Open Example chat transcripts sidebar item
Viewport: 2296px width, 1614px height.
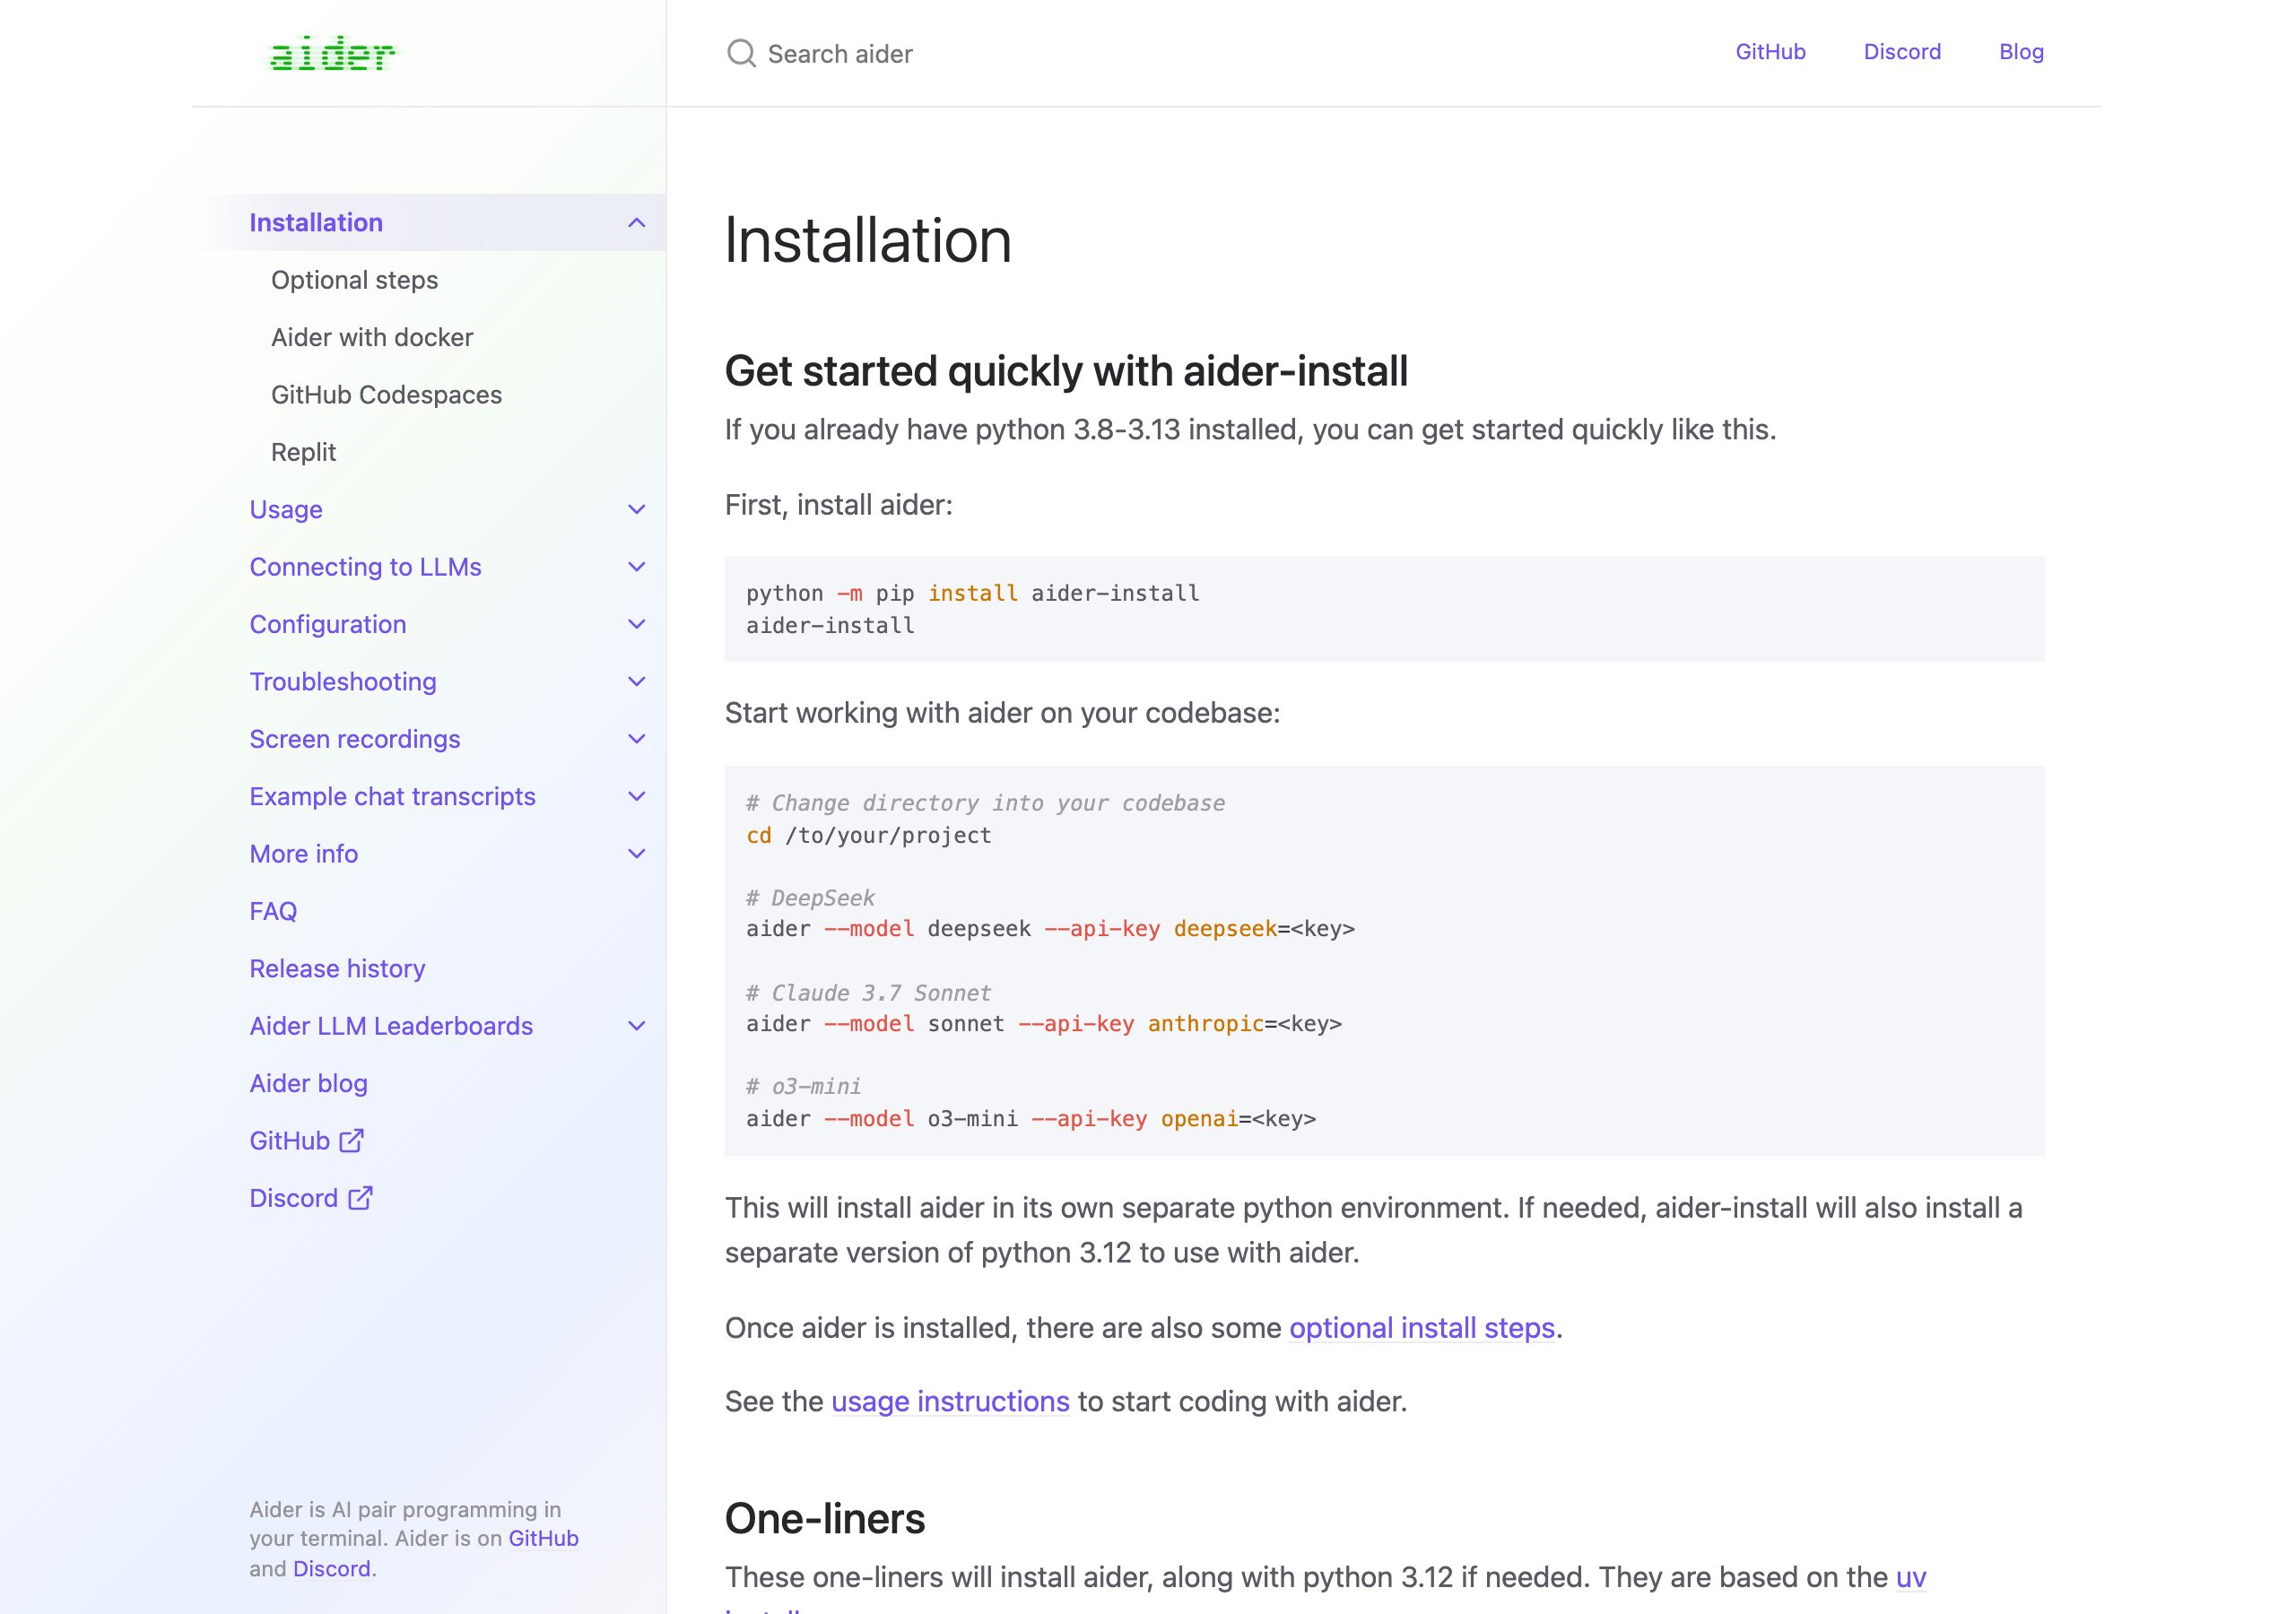pyautogui.click(x=392, y=797)
